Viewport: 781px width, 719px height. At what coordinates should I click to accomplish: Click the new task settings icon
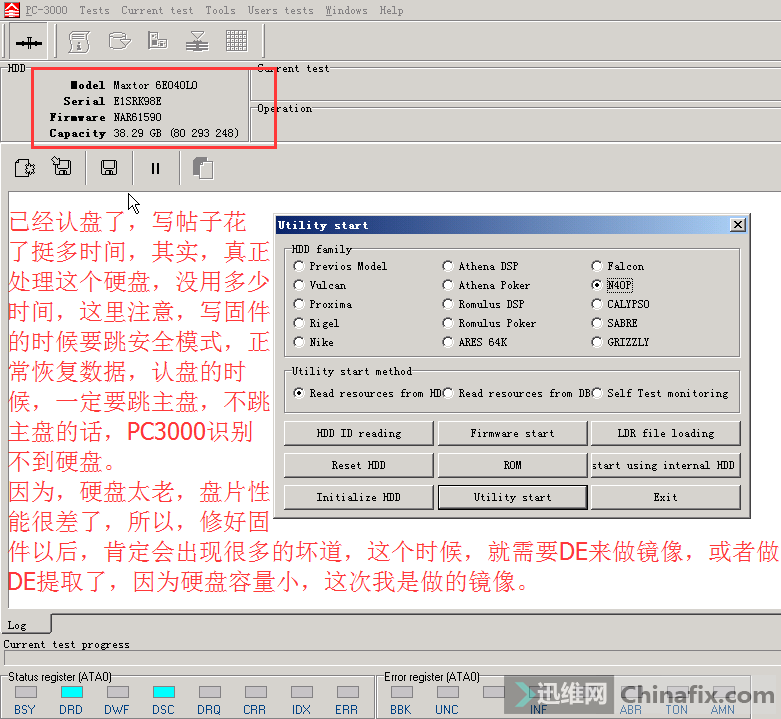point(24,168)
